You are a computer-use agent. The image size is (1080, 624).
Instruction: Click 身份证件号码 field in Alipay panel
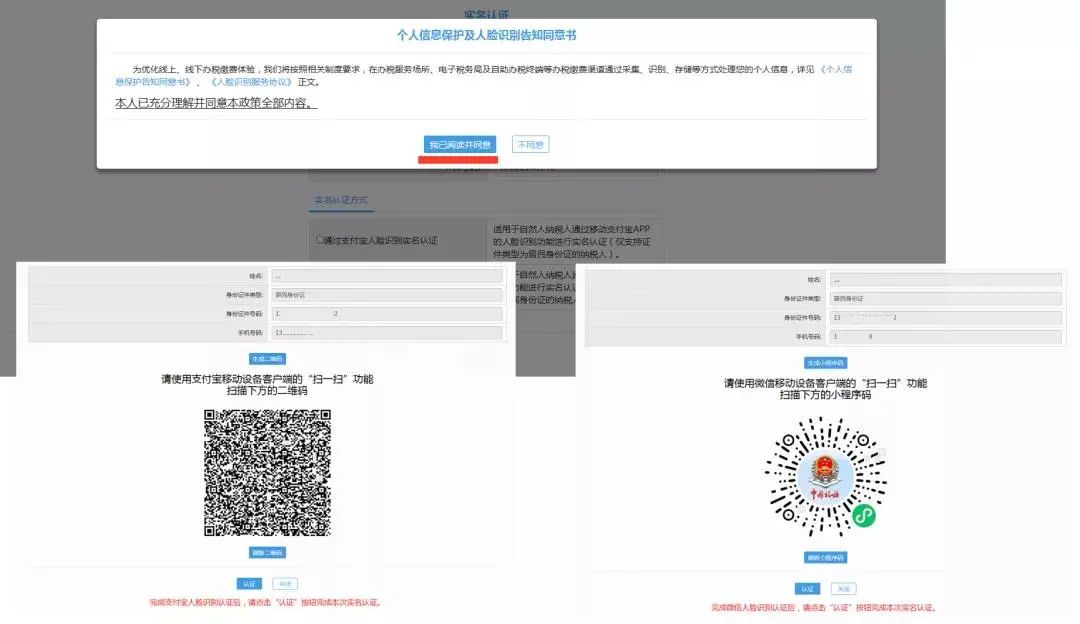pos(386,313)
